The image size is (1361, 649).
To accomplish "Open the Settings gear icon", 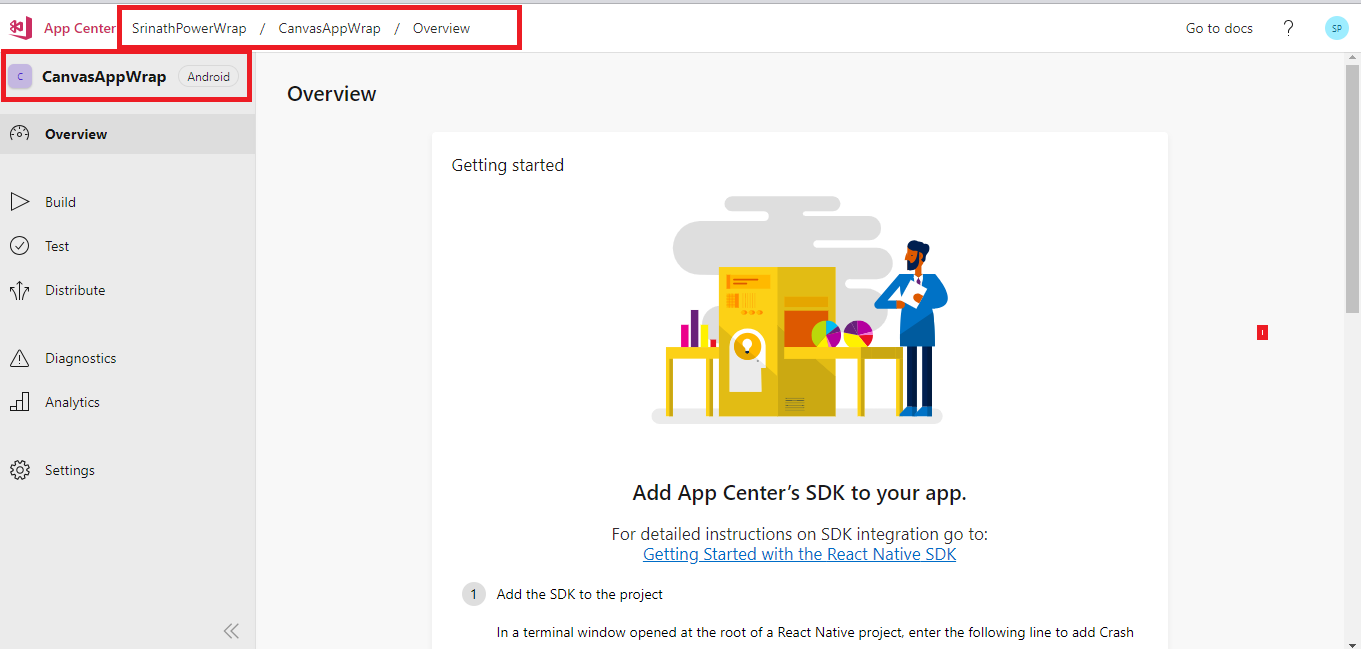I will point(20,470).
